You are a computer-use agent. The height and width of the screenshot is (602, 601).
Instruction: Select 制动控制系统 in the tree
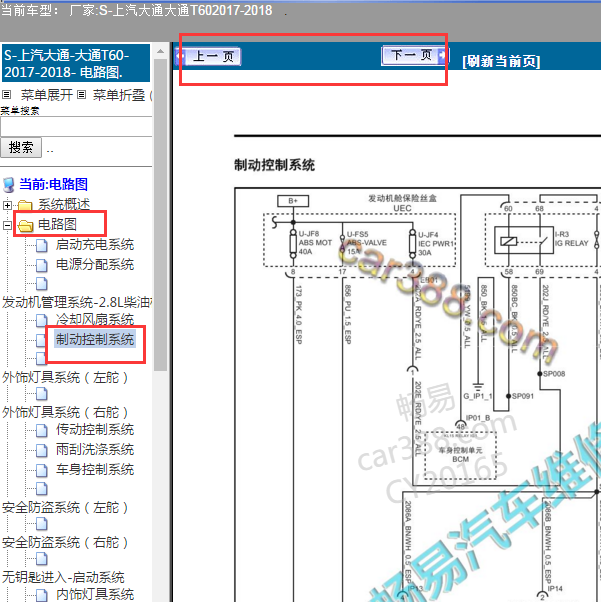[95, 339]
